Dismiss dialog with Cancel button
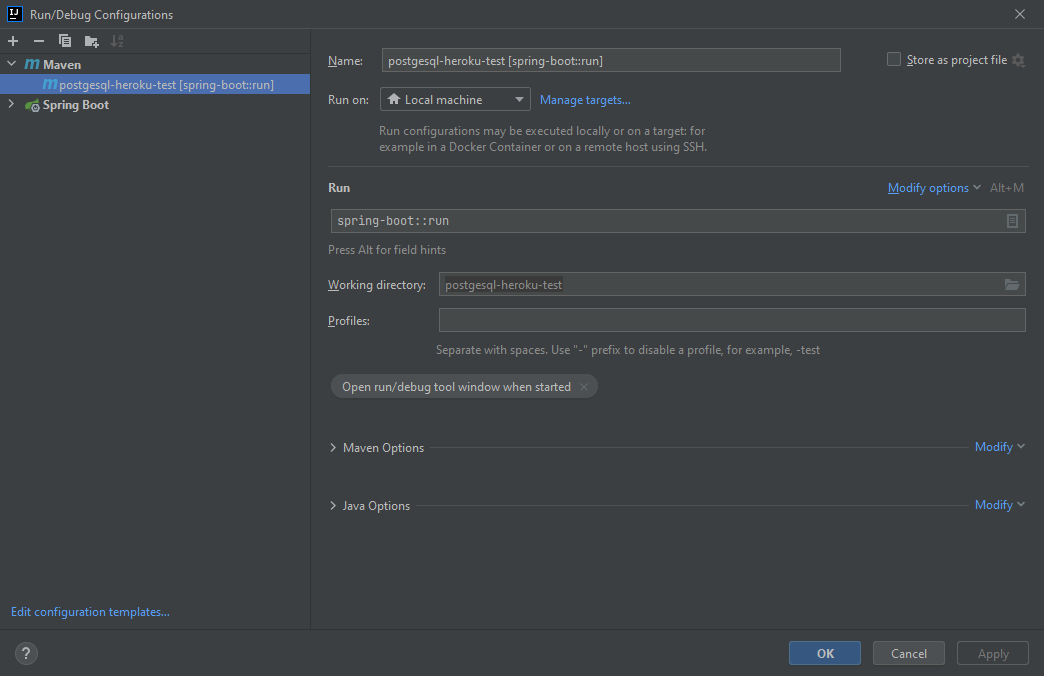 pos(909,653)
